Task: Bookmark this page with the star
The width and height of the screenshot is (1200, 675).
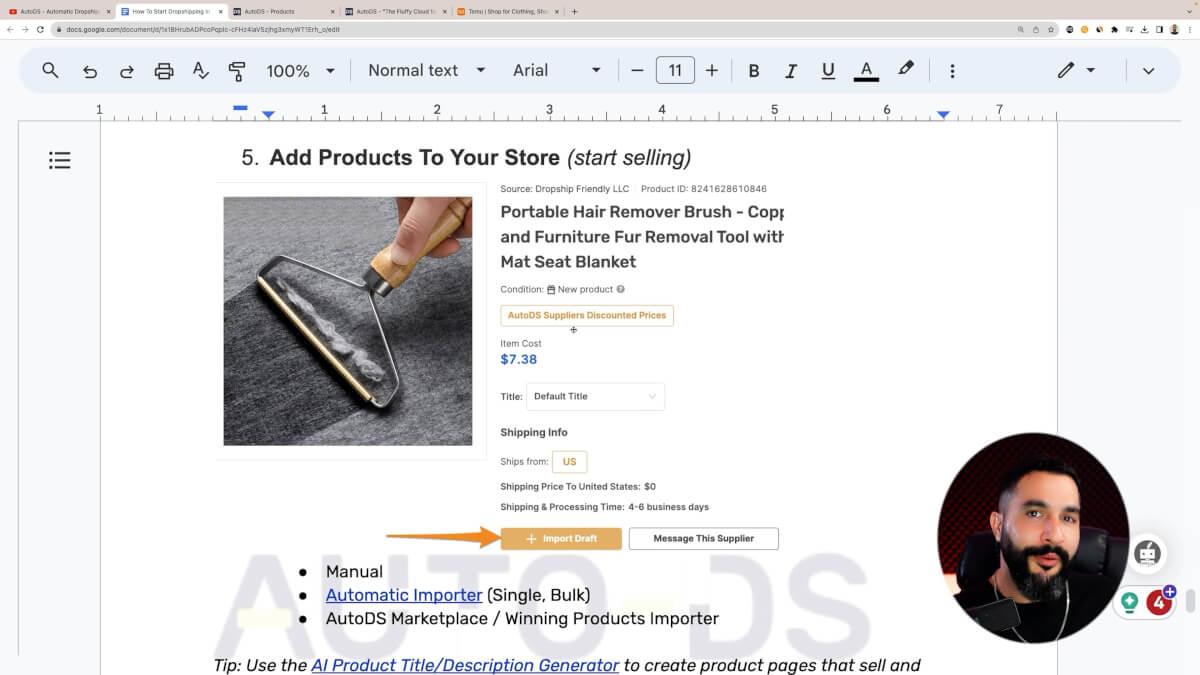Action: [1050, 30]
